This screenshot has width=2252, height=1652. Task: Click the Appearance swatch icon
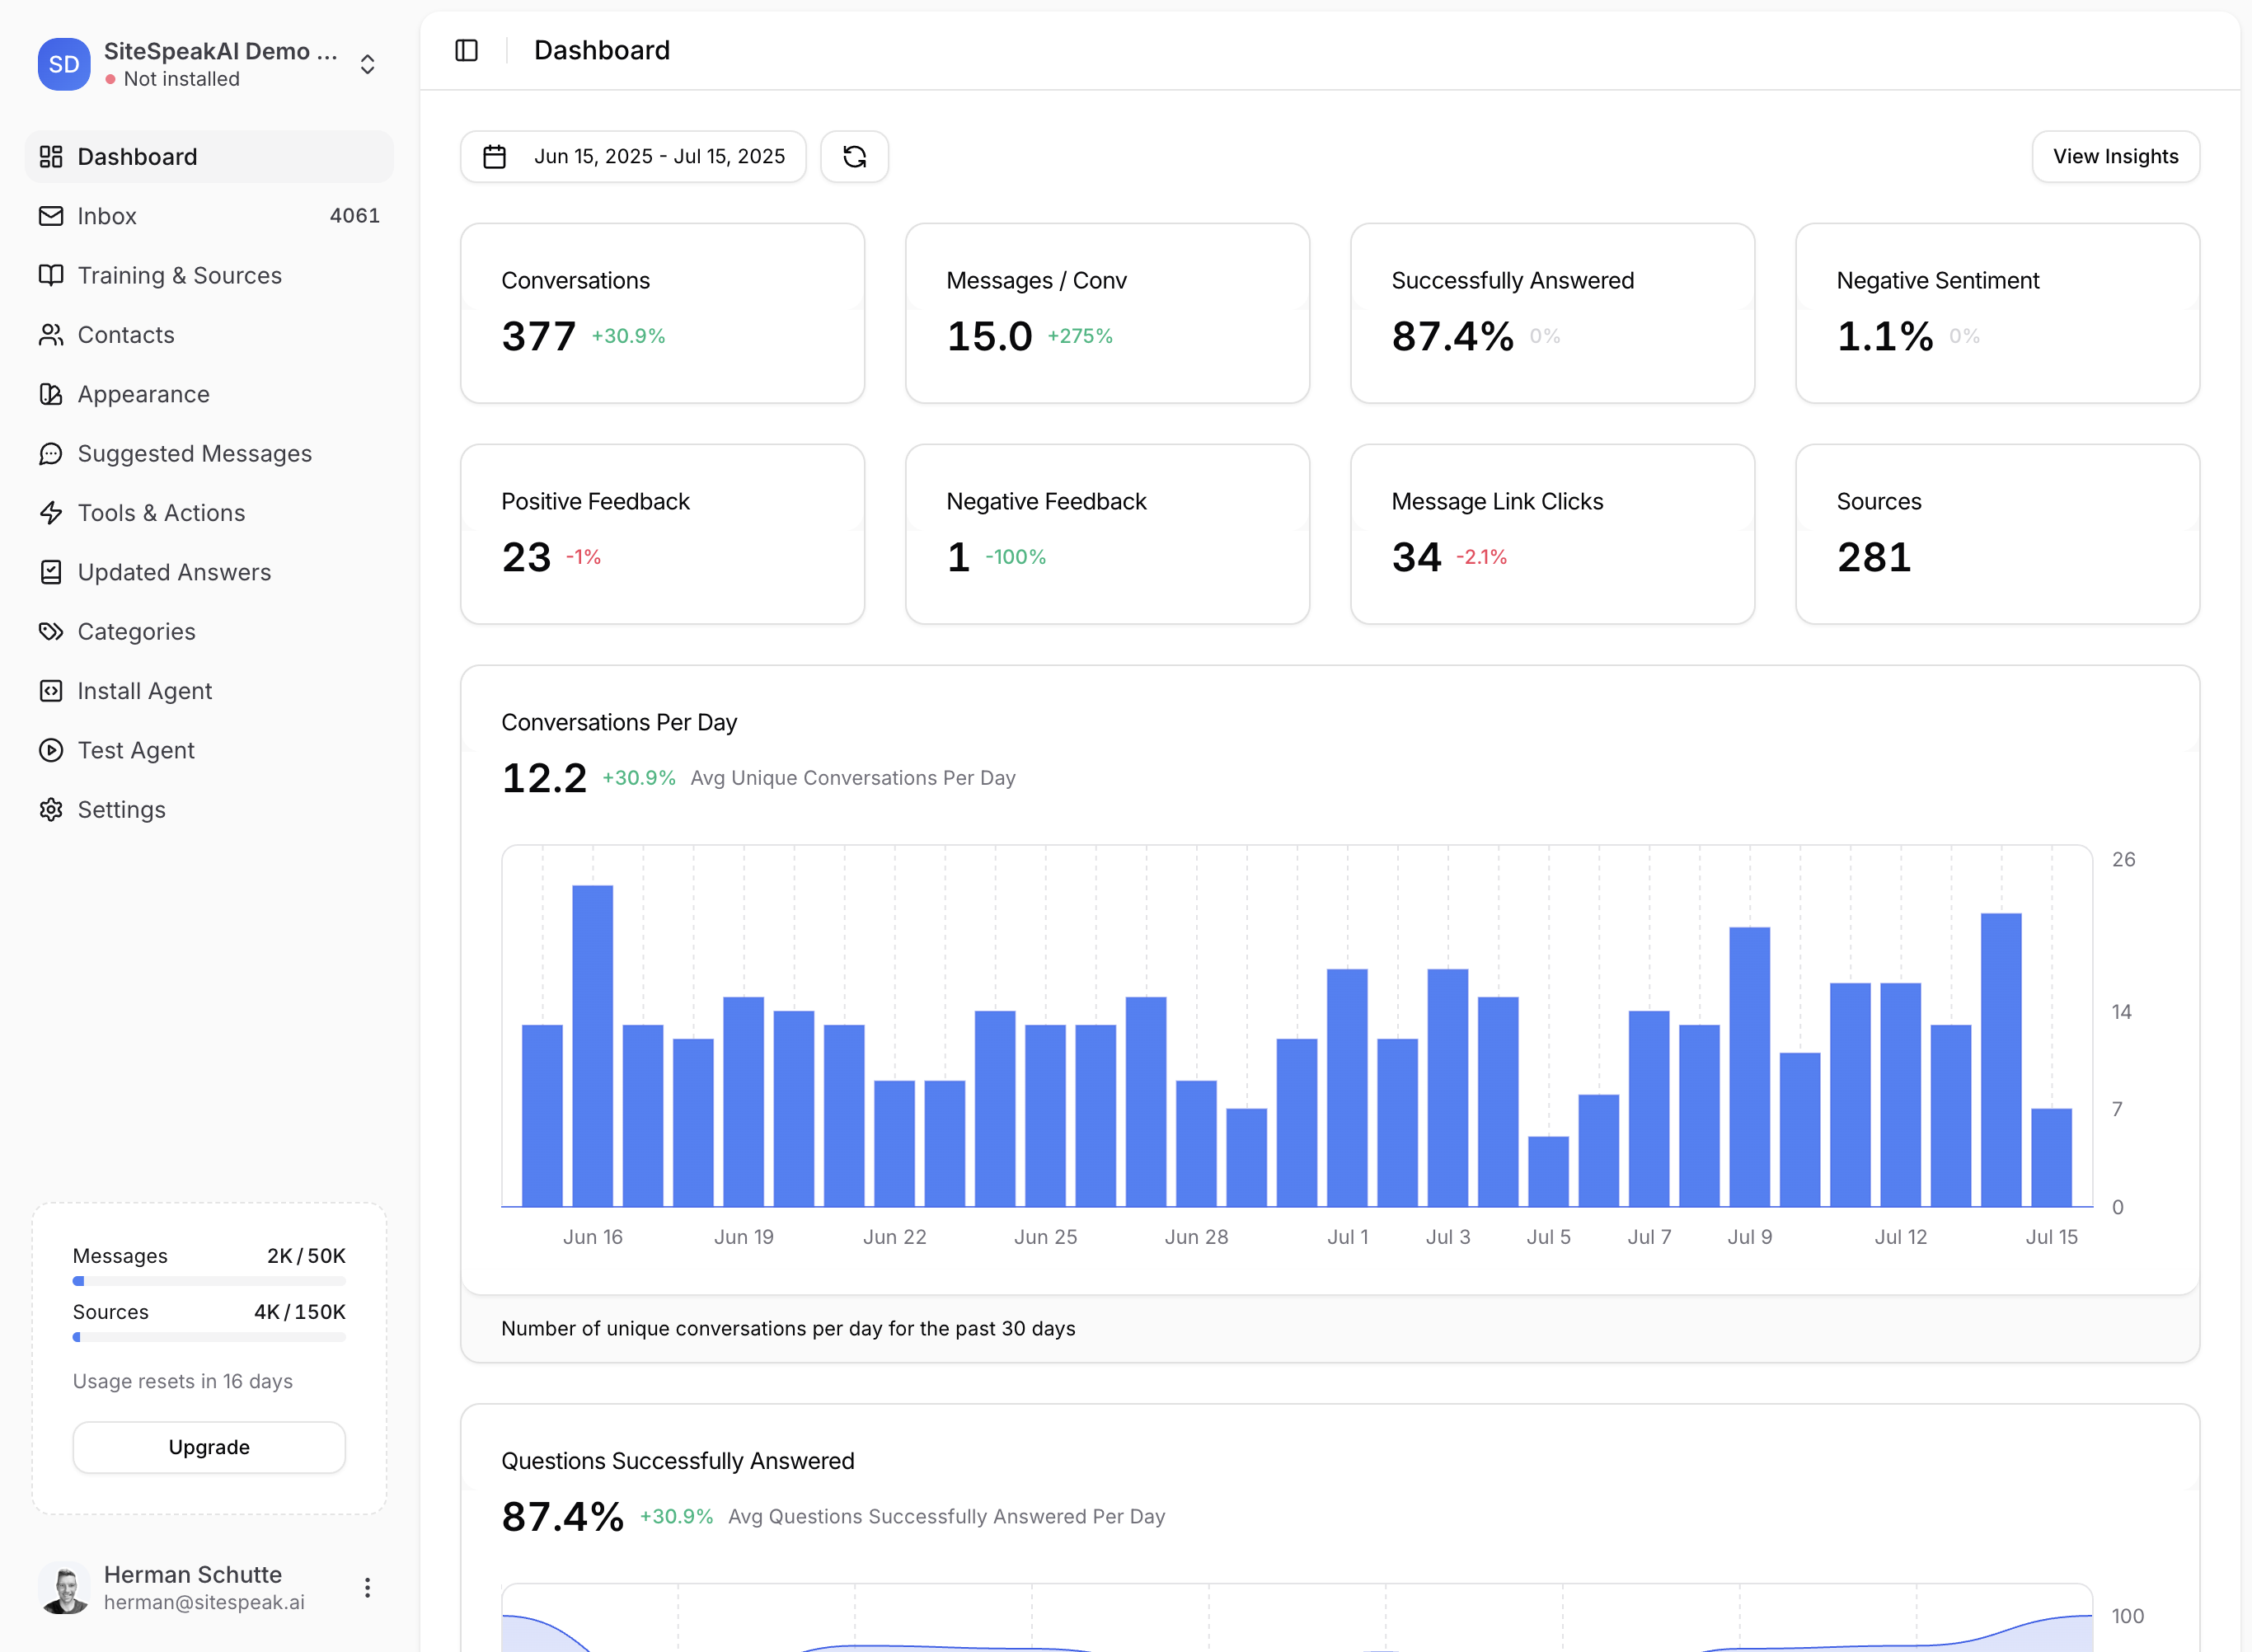(x=51, y=394)
